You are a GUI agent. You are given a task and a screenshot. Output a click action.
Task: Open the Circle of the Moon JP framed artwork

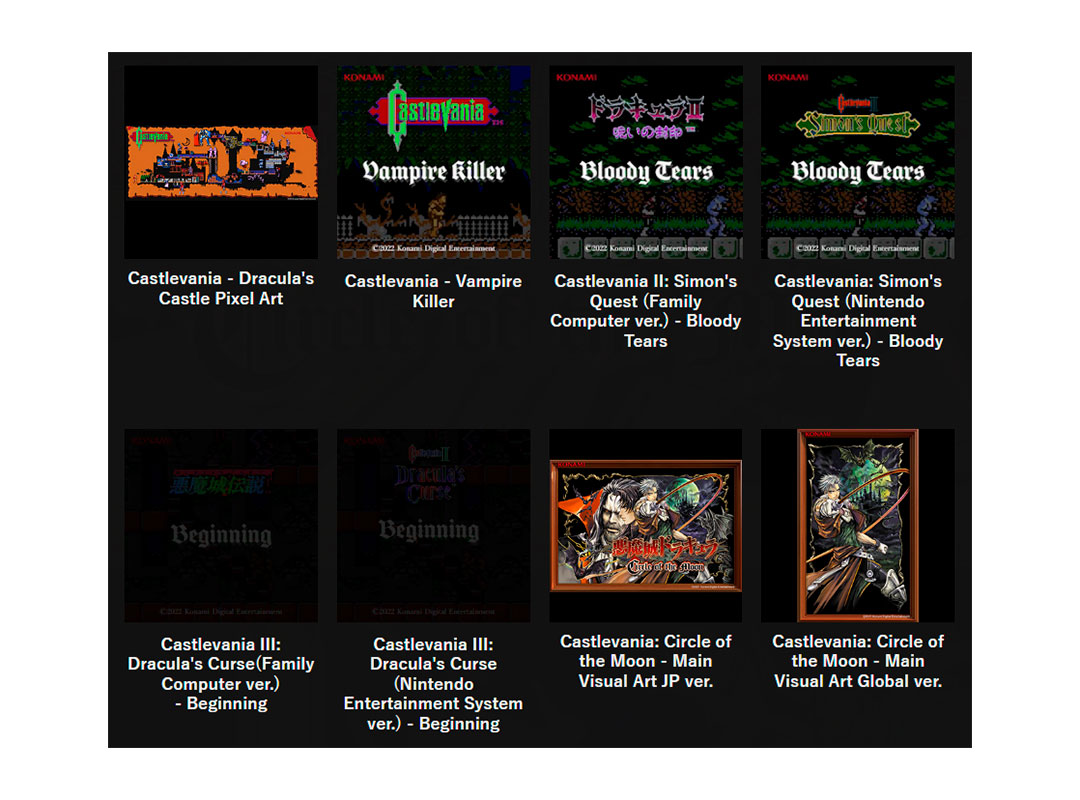[x=645, y=524]
